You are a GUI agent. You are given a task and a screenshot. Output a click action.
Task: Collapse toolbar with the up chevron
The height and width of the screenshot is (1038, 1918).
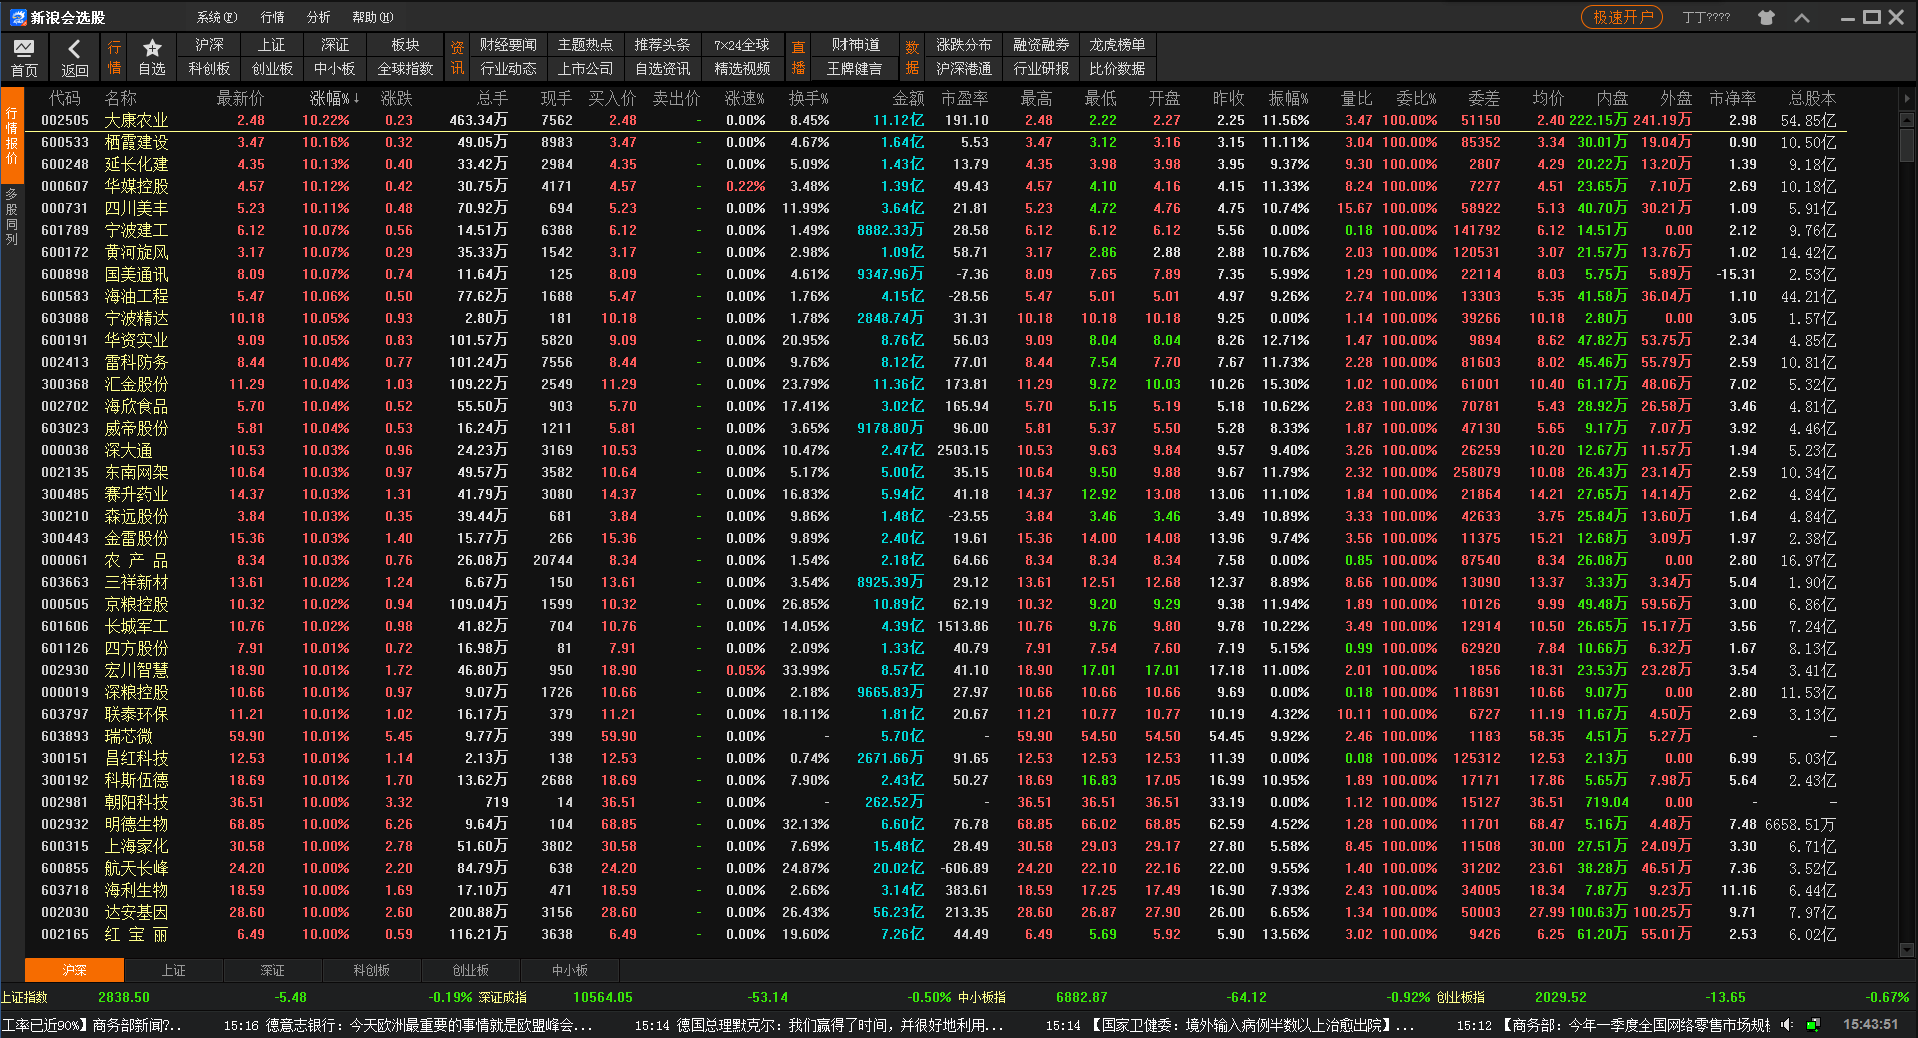pos(1802,17)
